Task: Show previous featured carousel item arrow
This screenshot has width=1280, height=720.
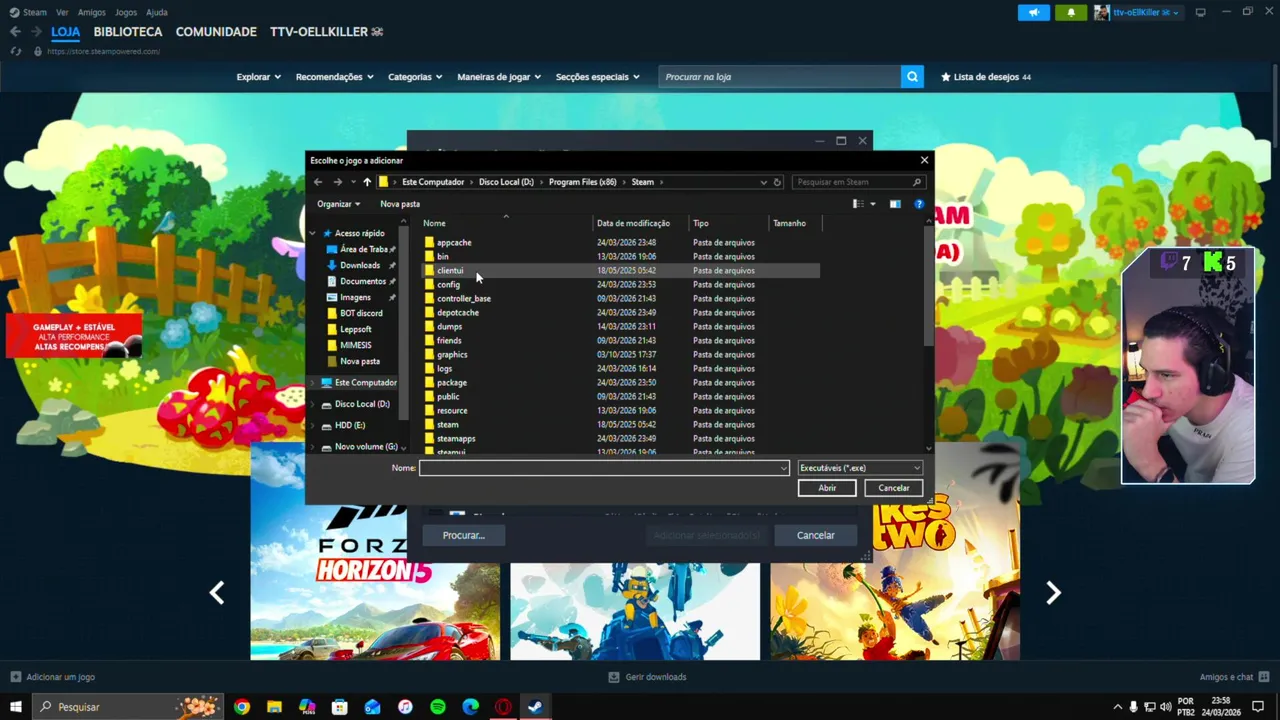Action: point(217,593)
